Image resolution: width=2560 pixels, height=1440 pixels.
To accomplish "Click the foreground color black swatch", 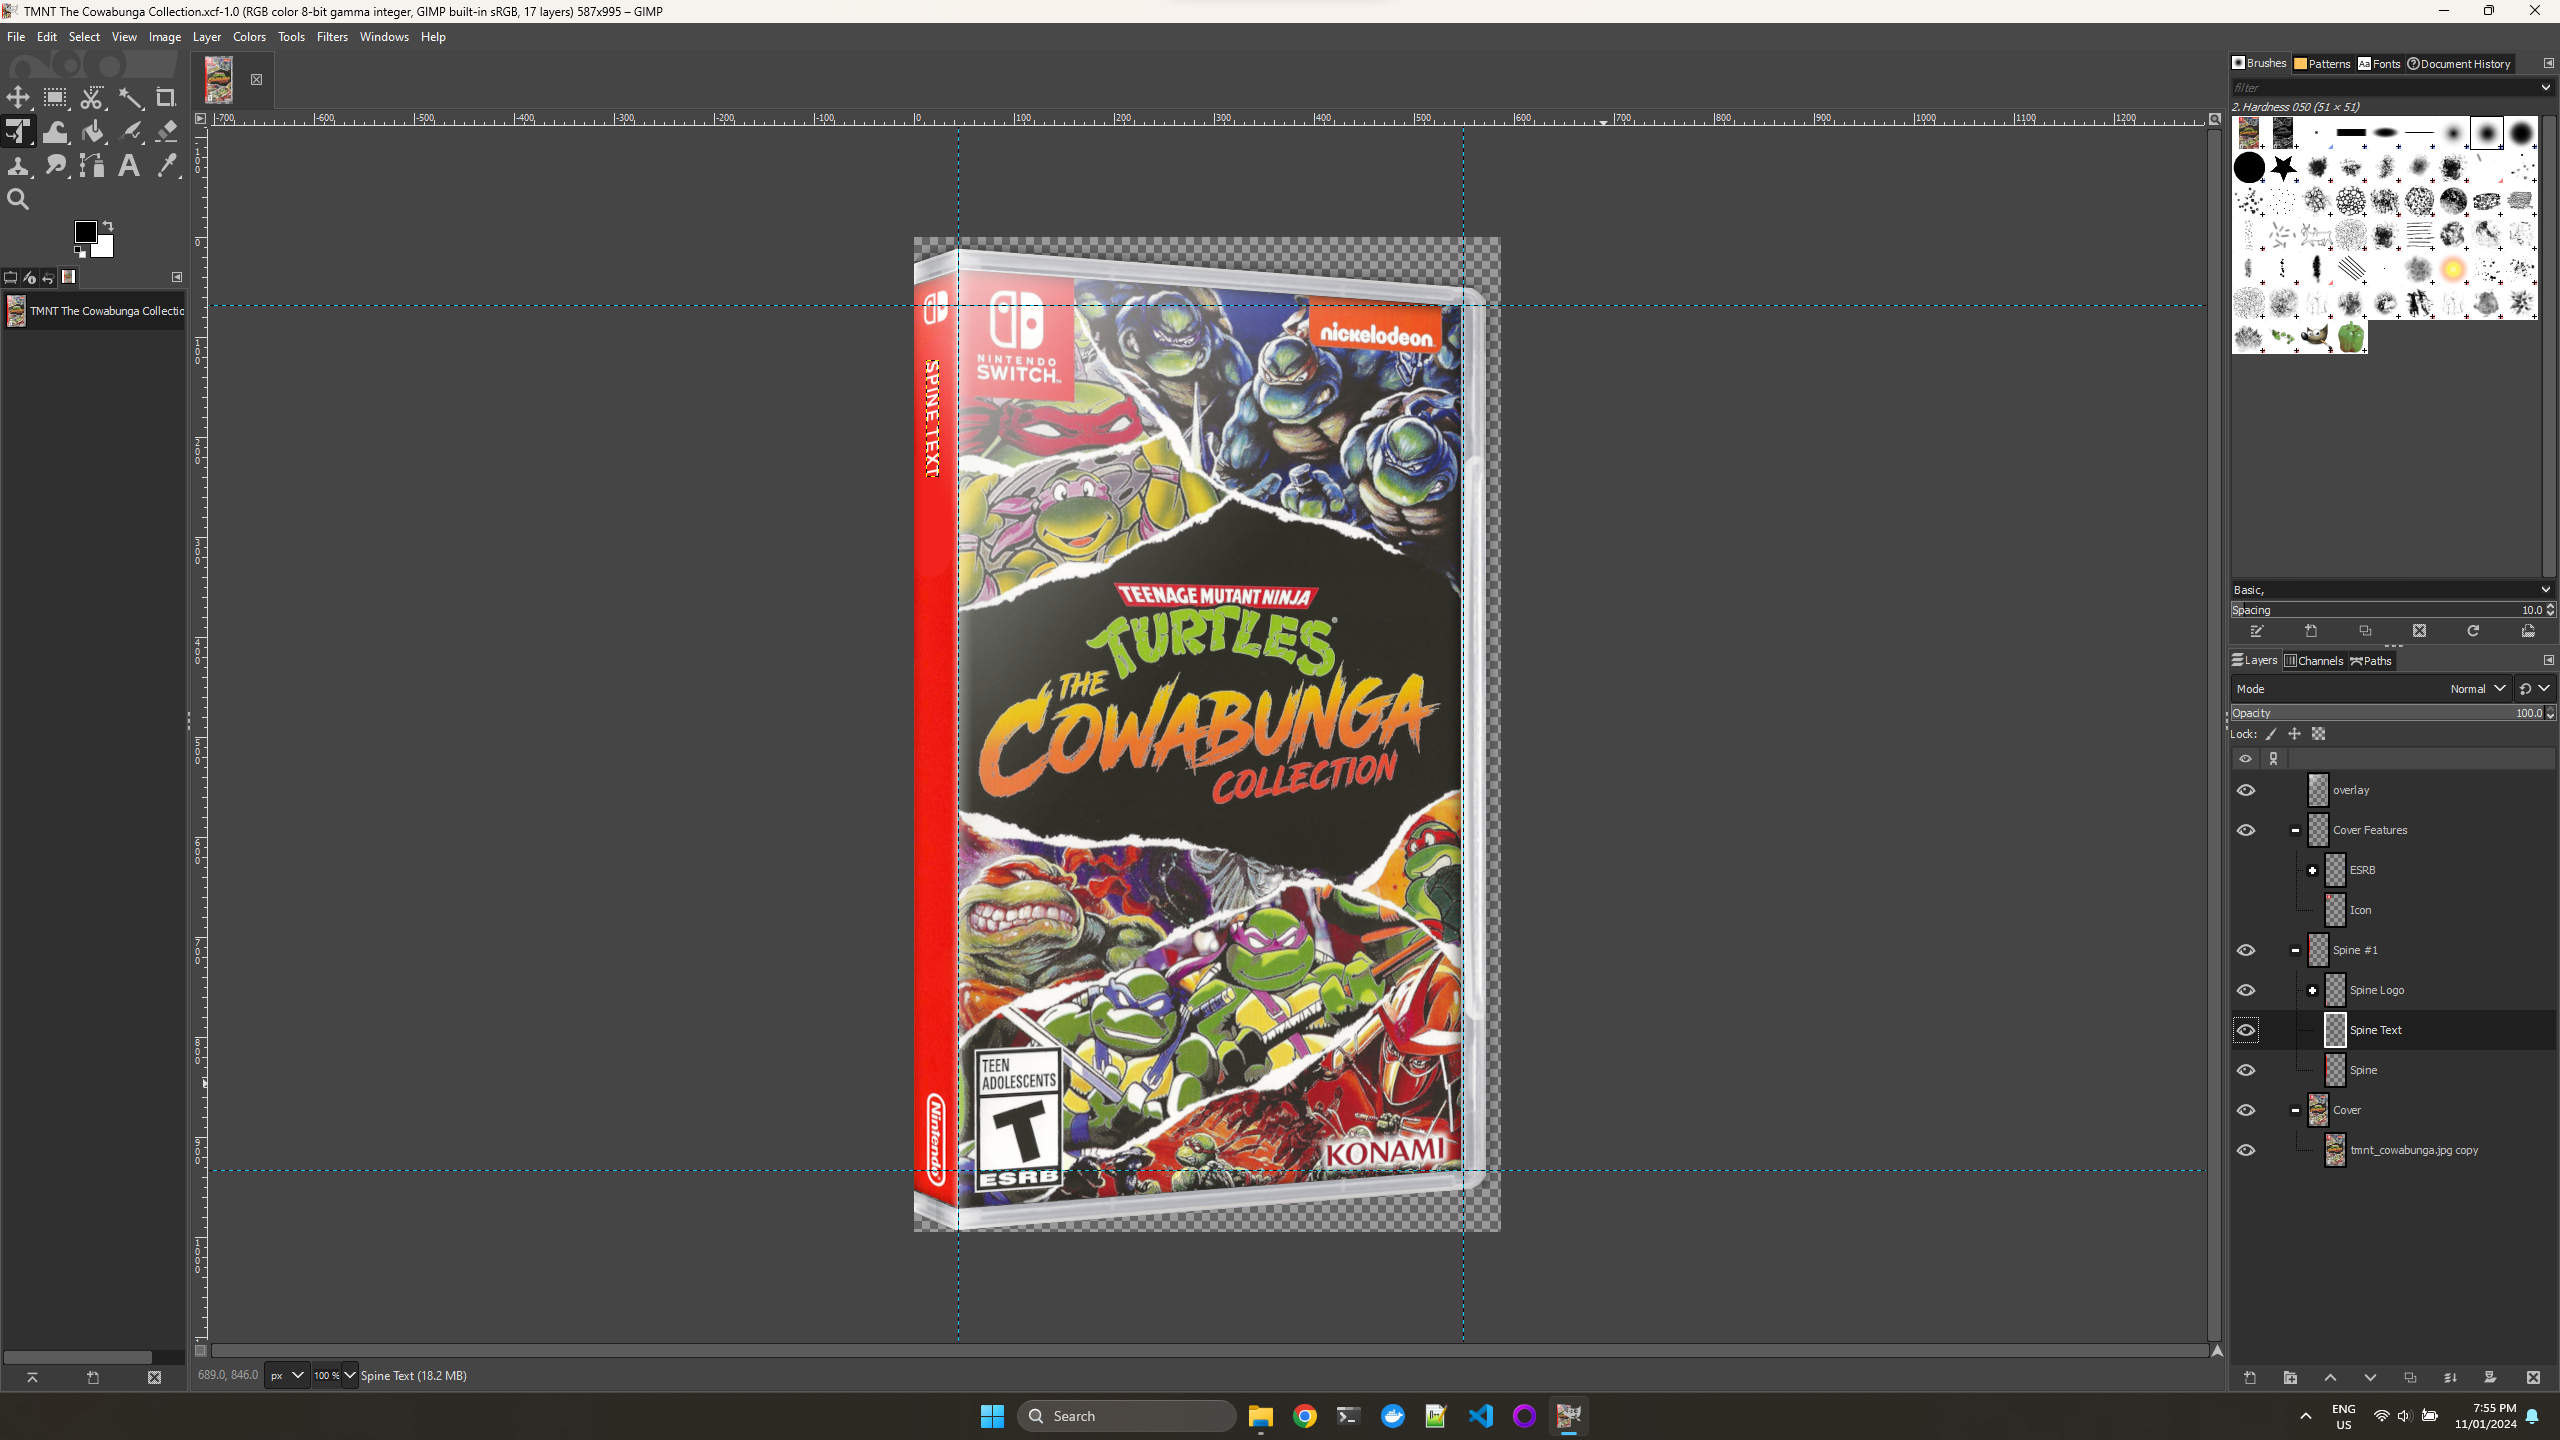I will point(85,232).
